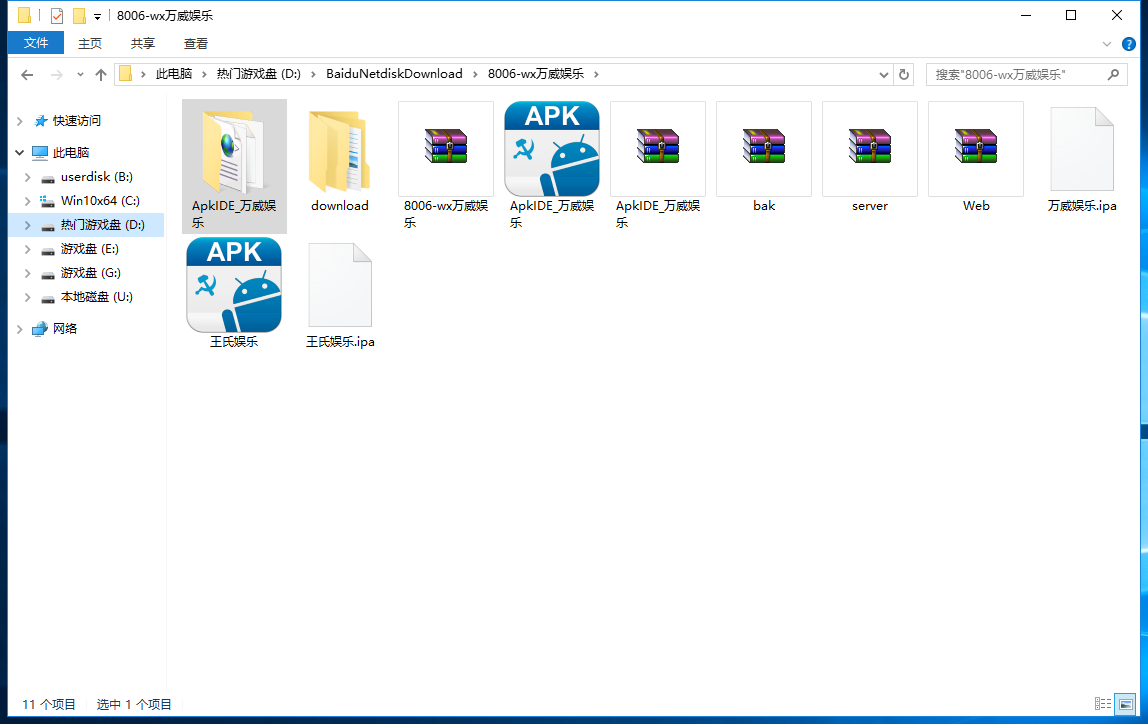This screenshot has height=724, width=1148.
Task: Switch to the 查看 ribbon tab
Action: [195, 44]
